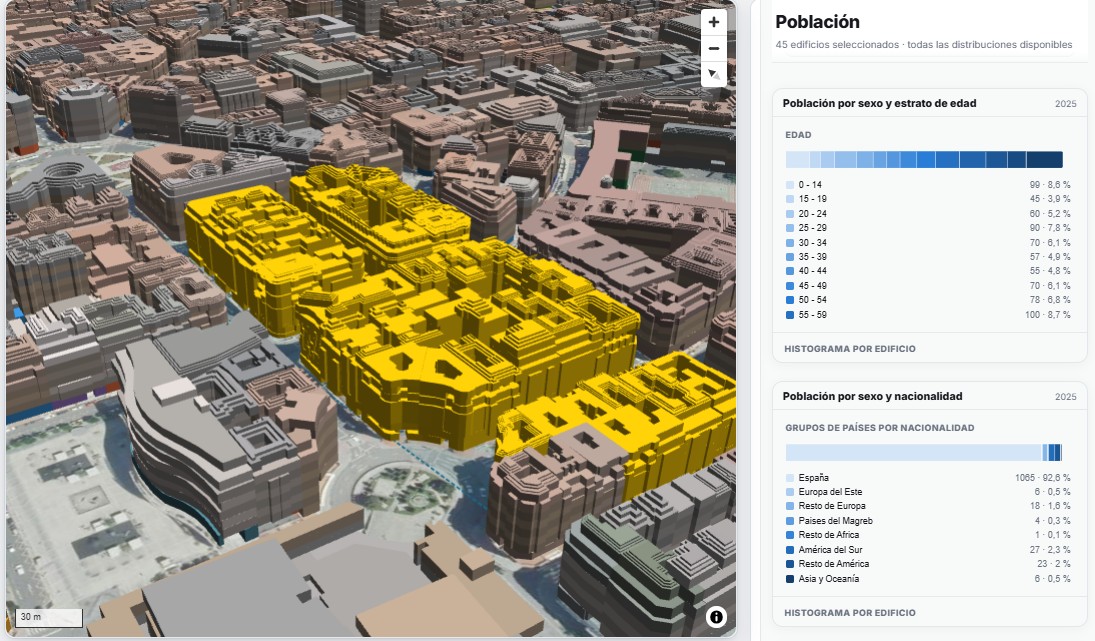Click the América del Sur swatch

(x=790, y=550)
